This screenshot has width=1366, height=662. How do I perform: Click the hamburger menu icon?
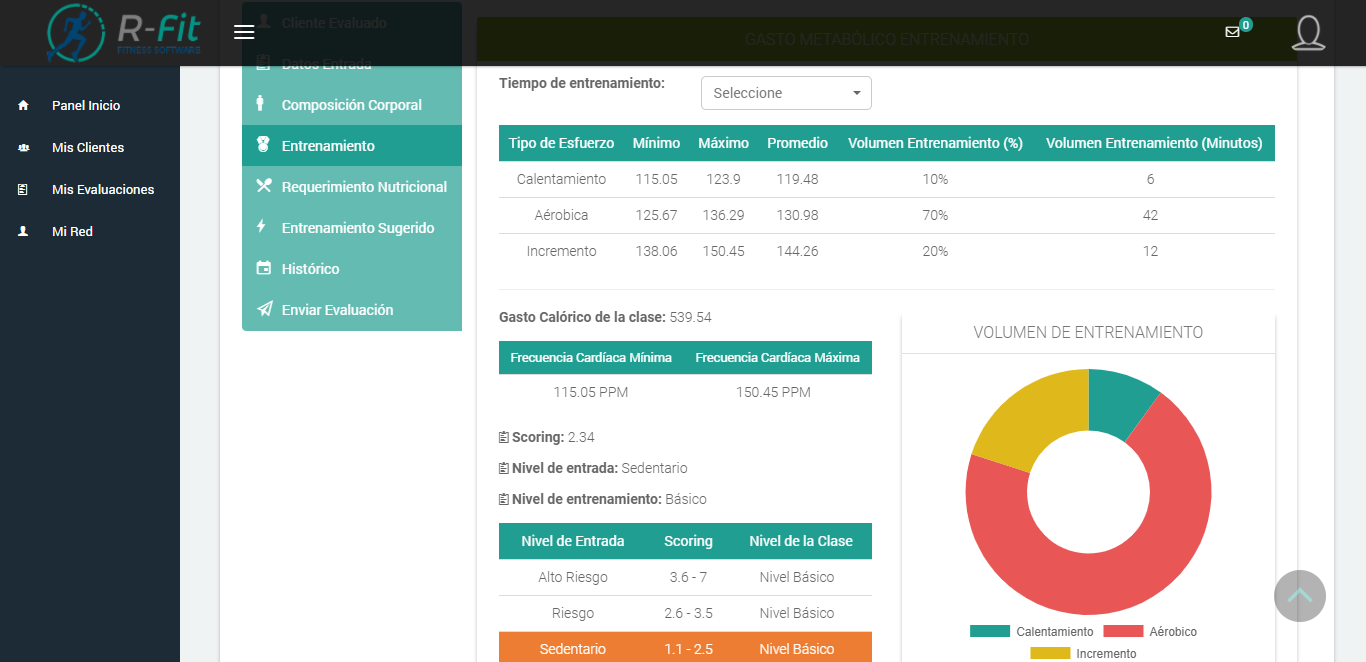pyautogui.click(x=244, y=32)
